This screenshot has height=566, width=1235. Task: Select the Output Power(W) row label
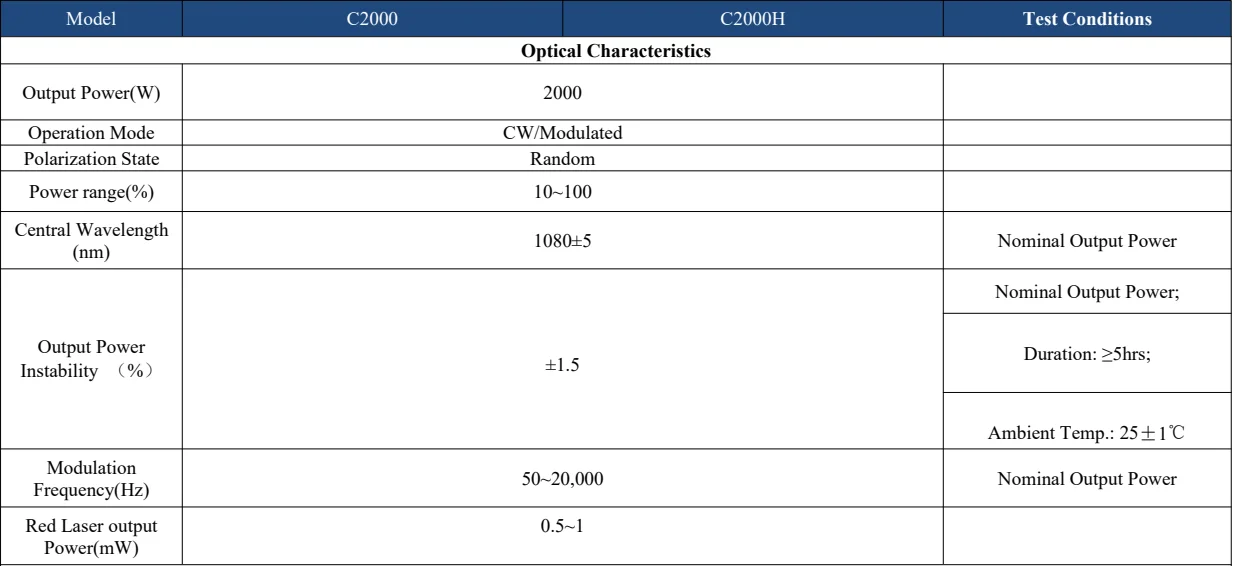pyautogui.click(x=90, y=95)
